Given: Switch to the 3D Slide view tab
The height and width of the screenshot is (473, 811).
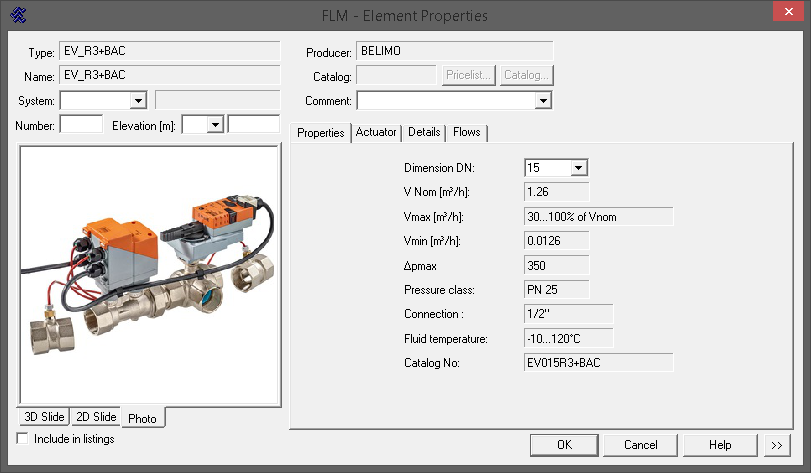Looking at the screenshot, I should tap(43, 417).
